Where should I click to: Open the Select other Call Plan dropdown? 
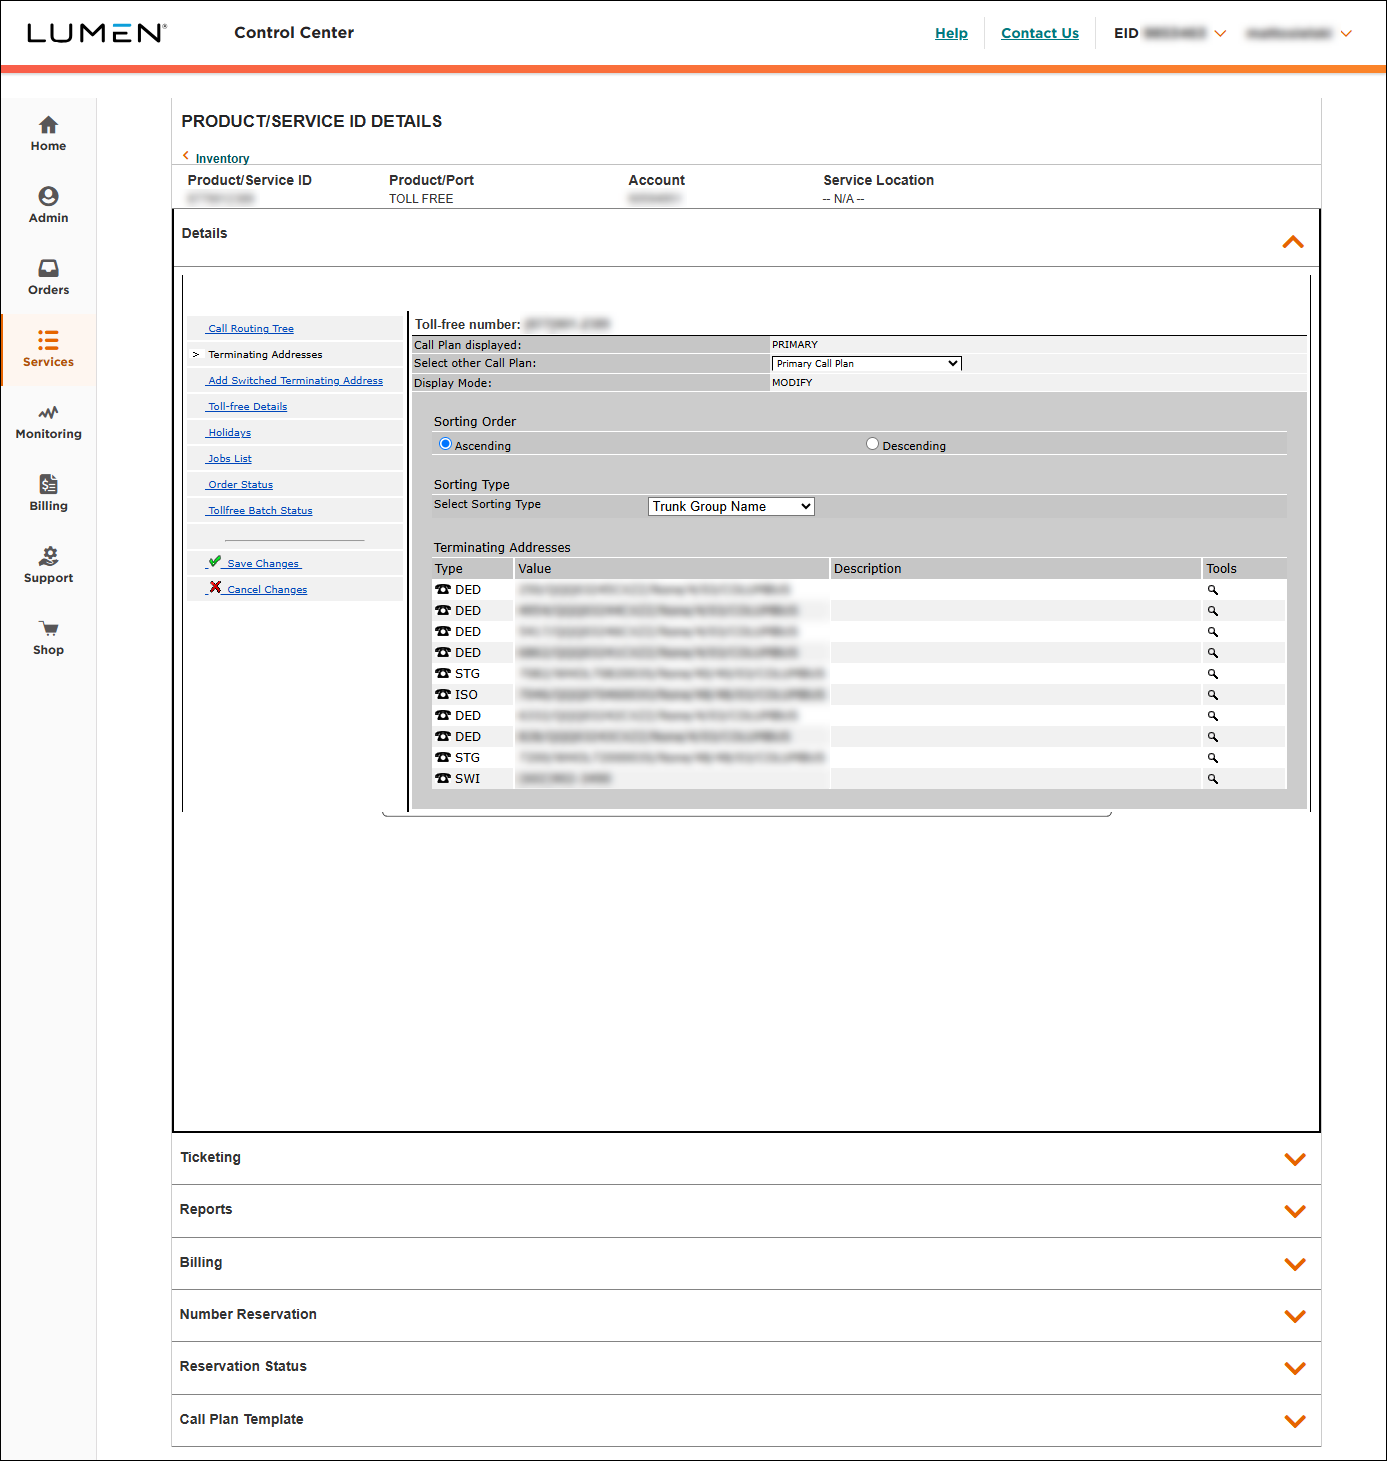[x=865, y=363]
